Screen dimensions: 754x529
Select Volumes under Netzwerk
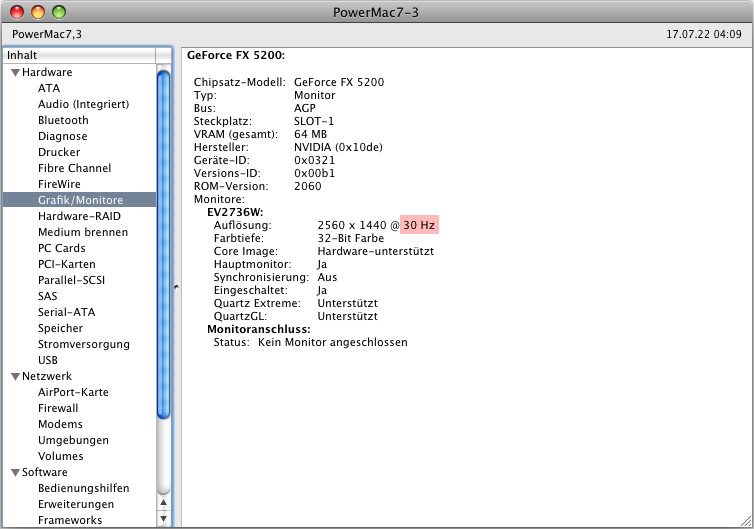pyautogui.click(x=61, y=456)
